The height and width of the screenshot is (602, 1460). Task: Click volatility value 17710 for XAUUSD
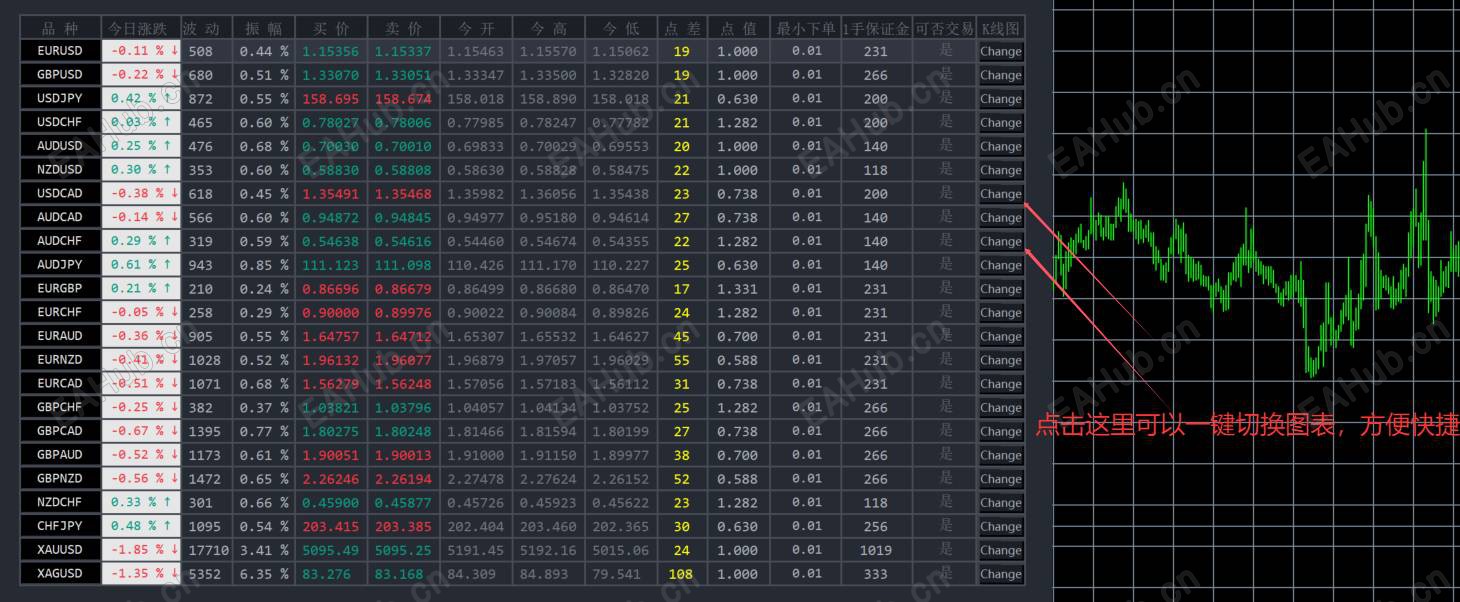(x=206, y=550)
